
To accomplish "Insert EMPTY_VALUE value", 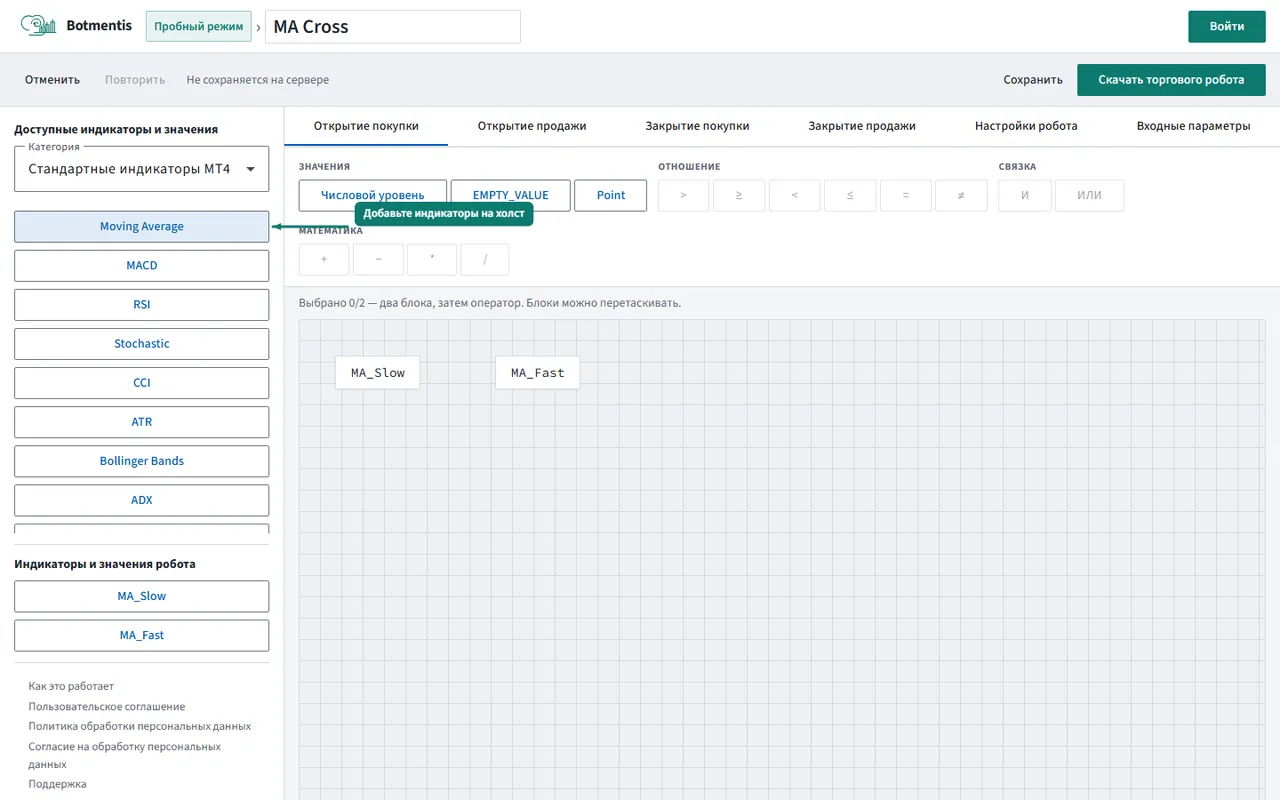I will pyautogui.click(x=511, y=195).
